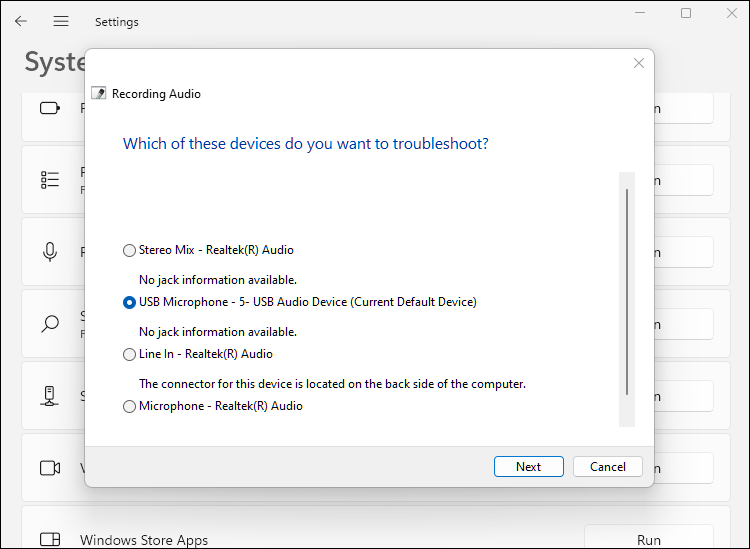Click the speech device icon in list
Image resolution: width=750 pixels, height=549 pixels.
pos(50,396)
